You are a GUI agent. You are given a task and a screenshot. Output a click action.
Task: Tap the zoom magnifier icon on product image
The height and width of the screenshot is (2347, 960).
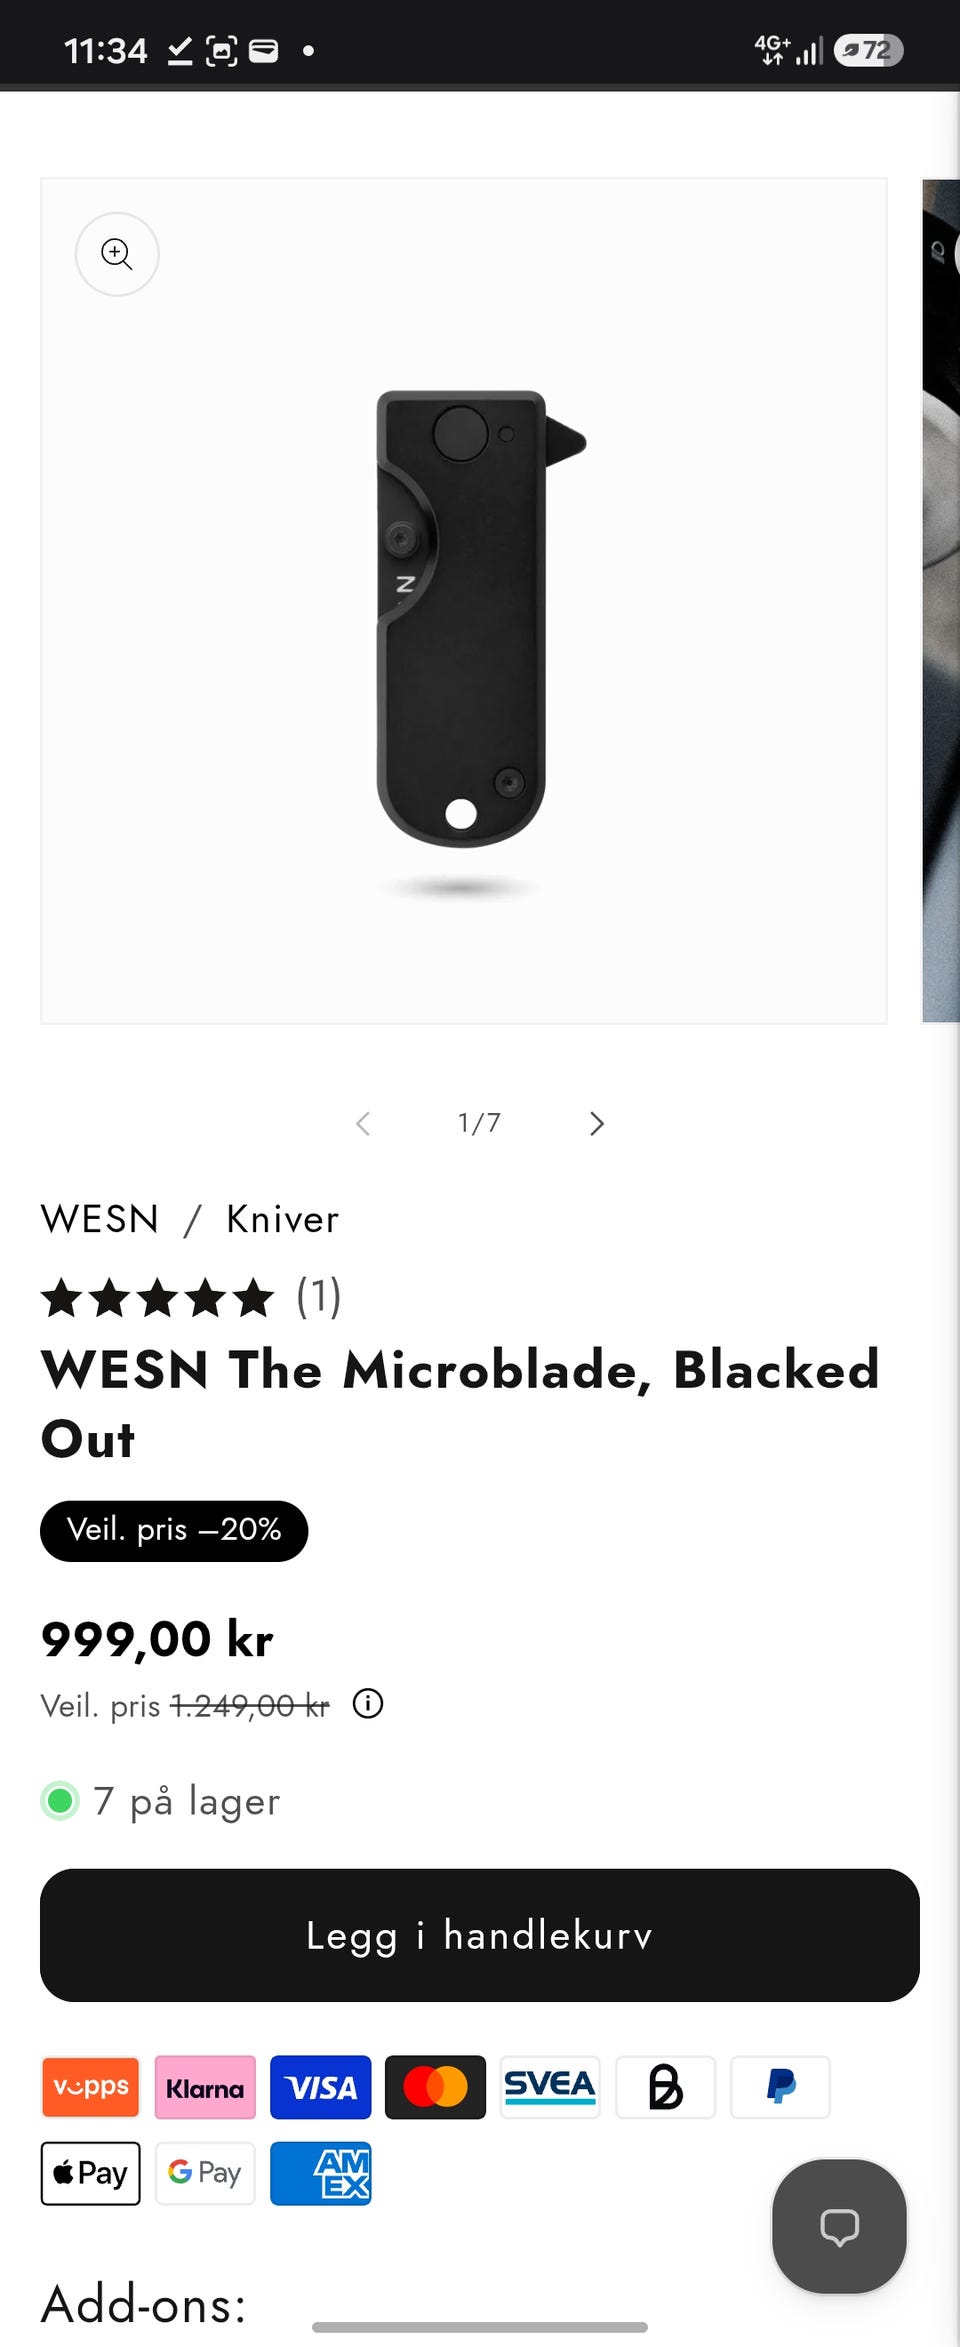tap(117, 254)
